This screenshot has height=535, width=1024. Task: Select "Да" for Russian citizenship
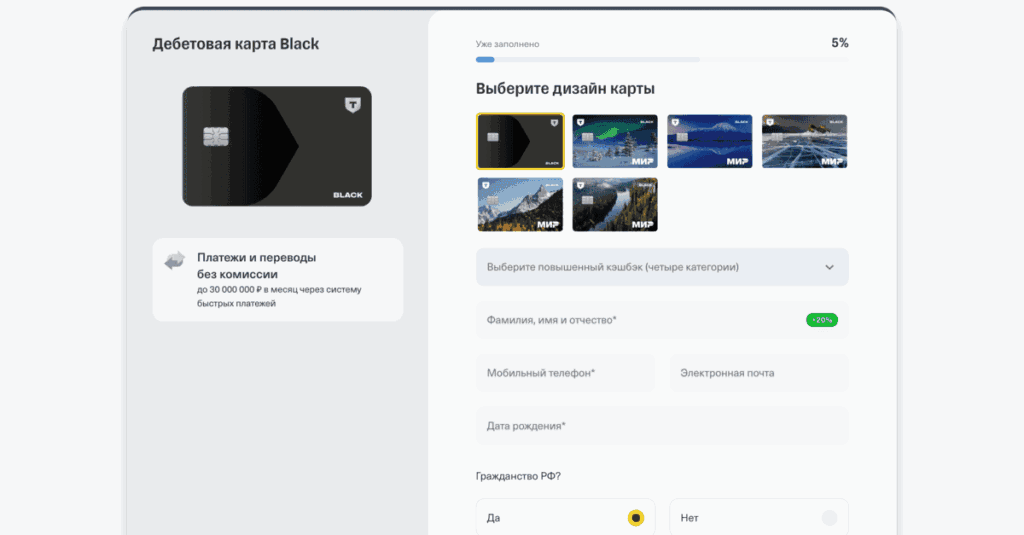(635, 518)
